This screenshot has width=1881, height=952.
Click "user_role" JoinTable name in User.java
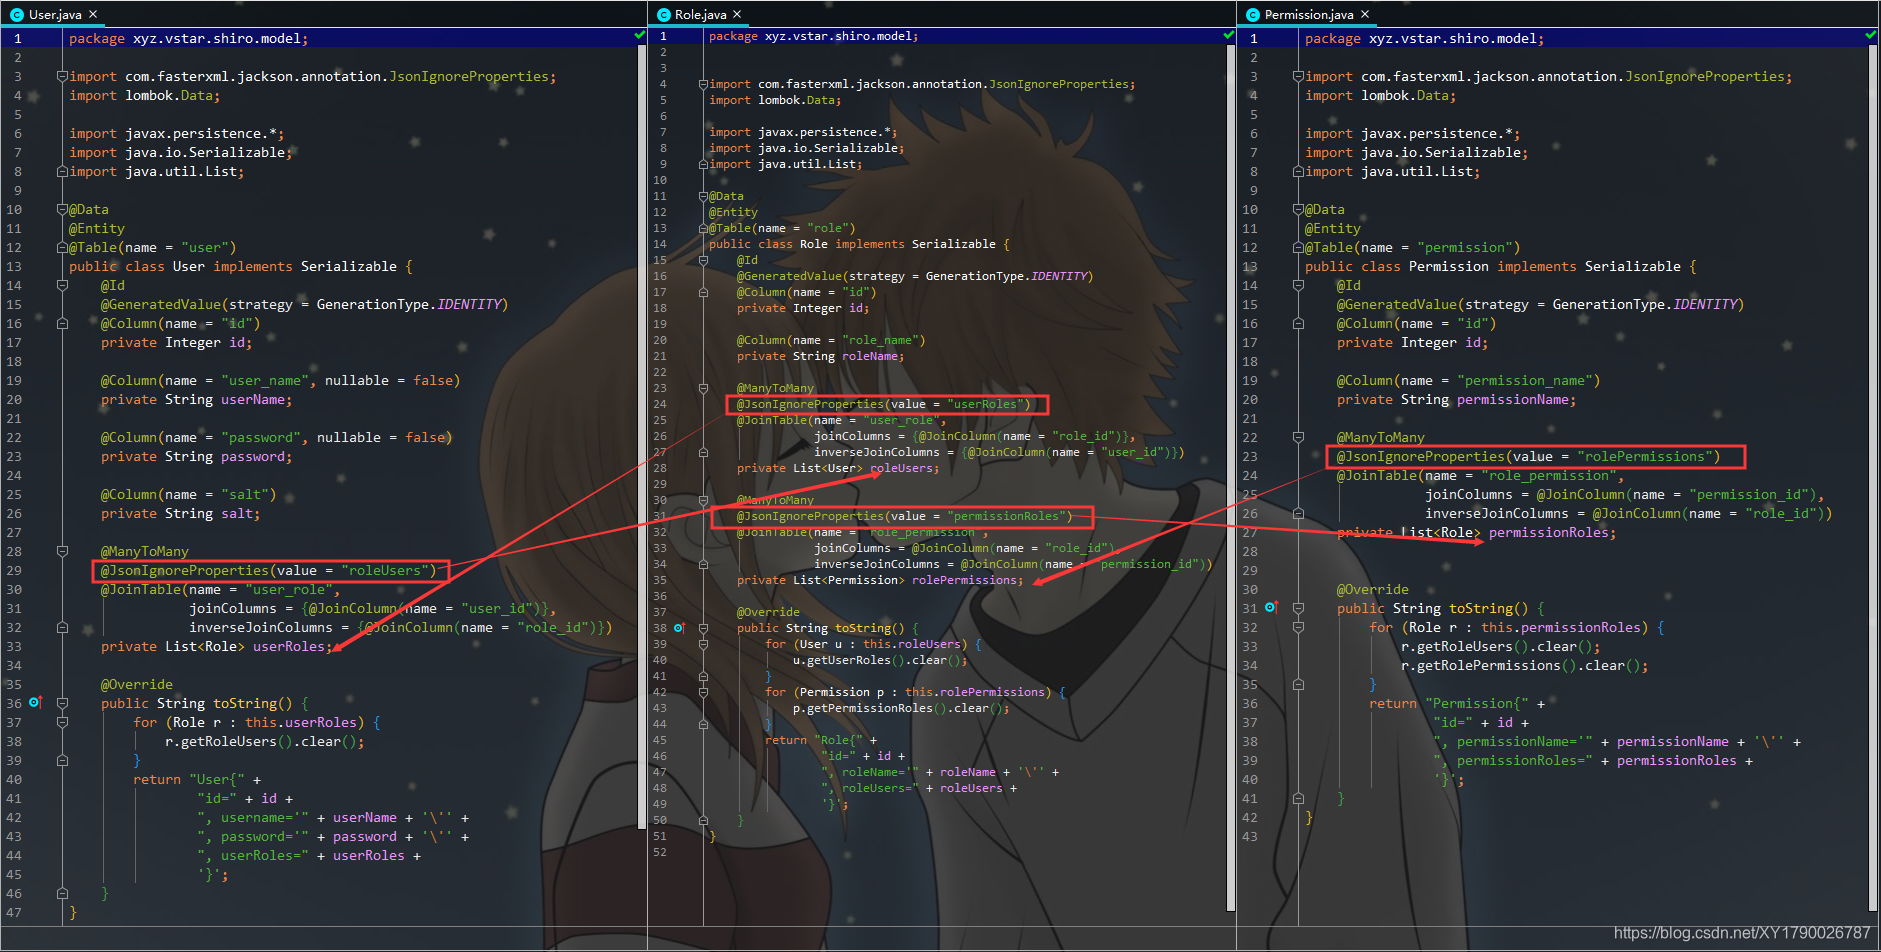tap(289, 589)
